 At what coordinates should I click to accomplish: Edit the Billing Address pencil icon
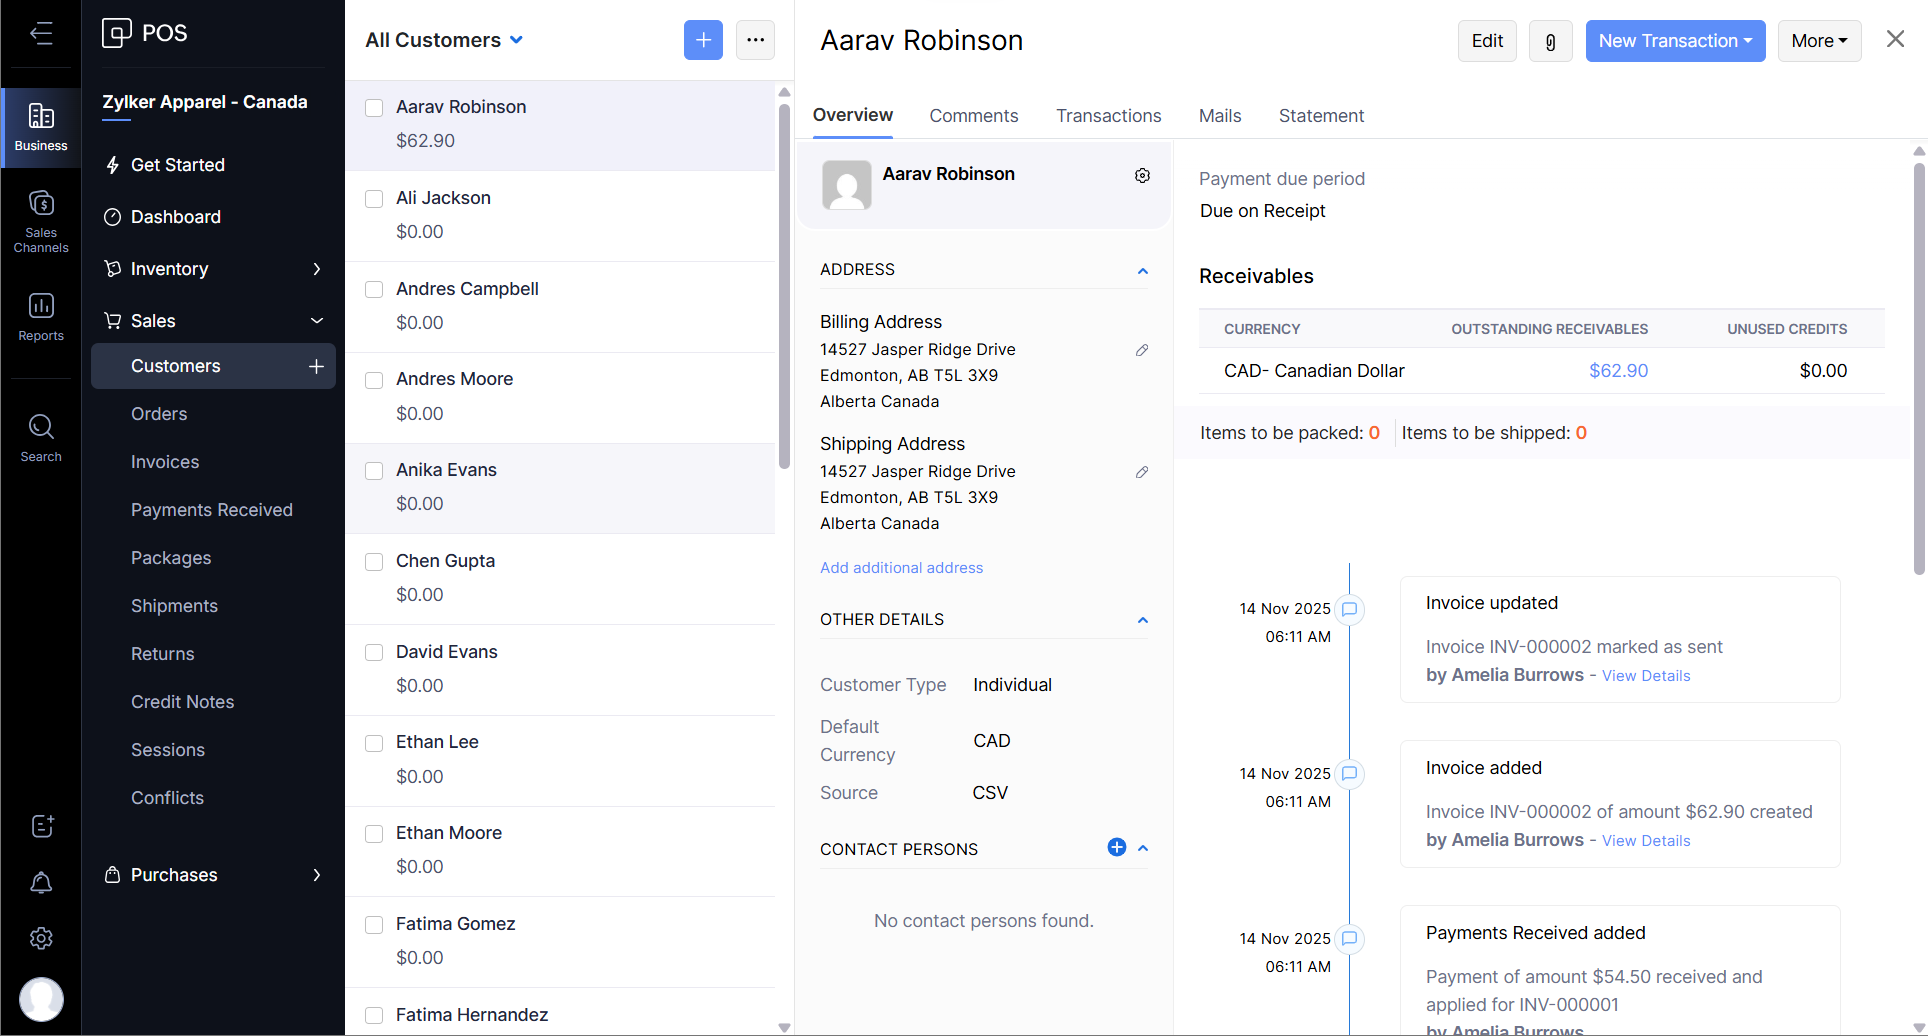pyautogui.click(x=1141, y=350)
